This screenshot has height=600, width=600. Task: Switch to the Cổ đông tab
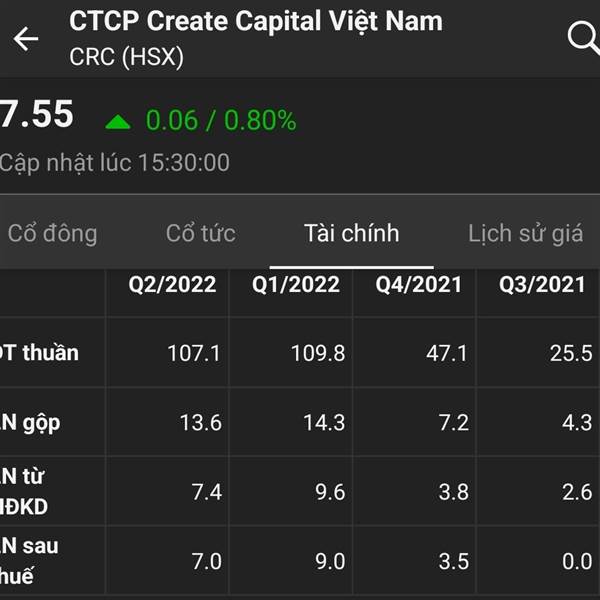(52, 234)
